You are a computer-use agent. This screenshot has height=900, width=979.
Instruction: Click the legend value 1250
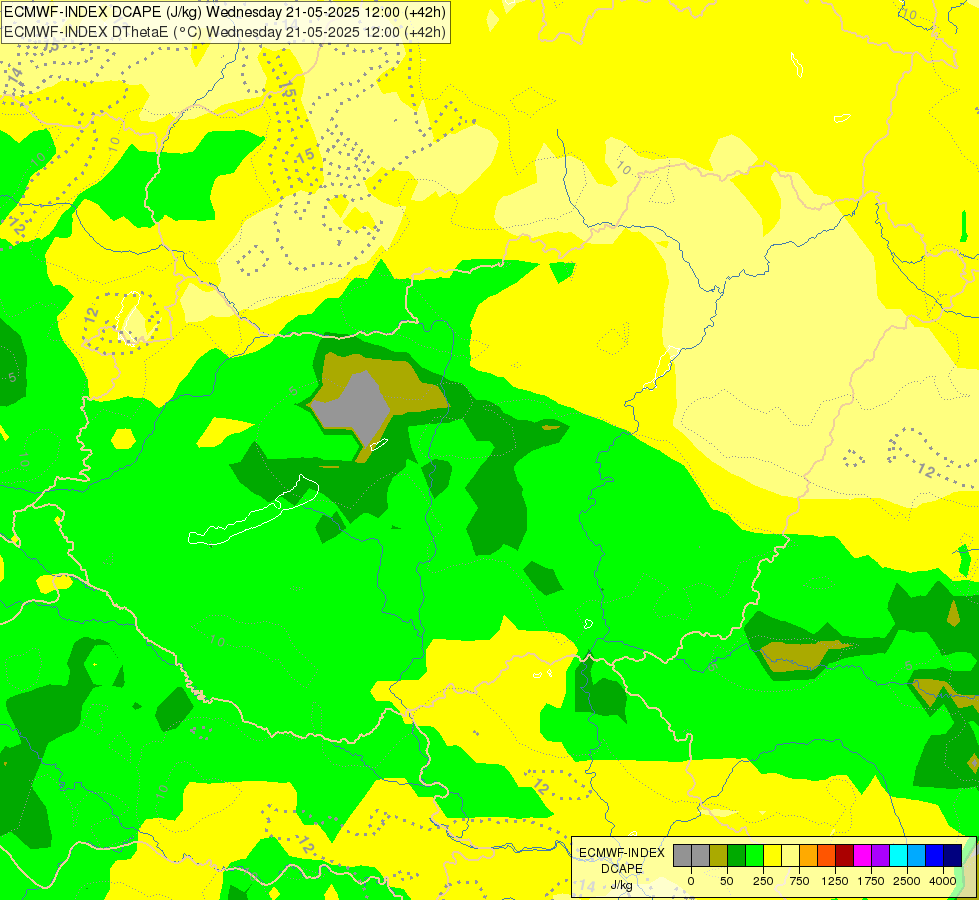pyautogui.click(x=835, y=881)
